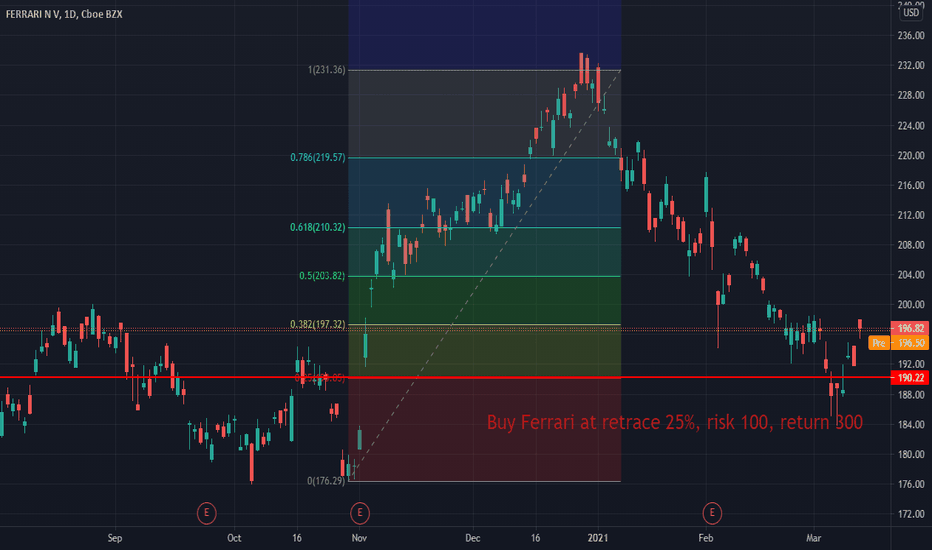Click the 'Buy Ferrari at retrace 25%' annotation

[x=675, y=422]
